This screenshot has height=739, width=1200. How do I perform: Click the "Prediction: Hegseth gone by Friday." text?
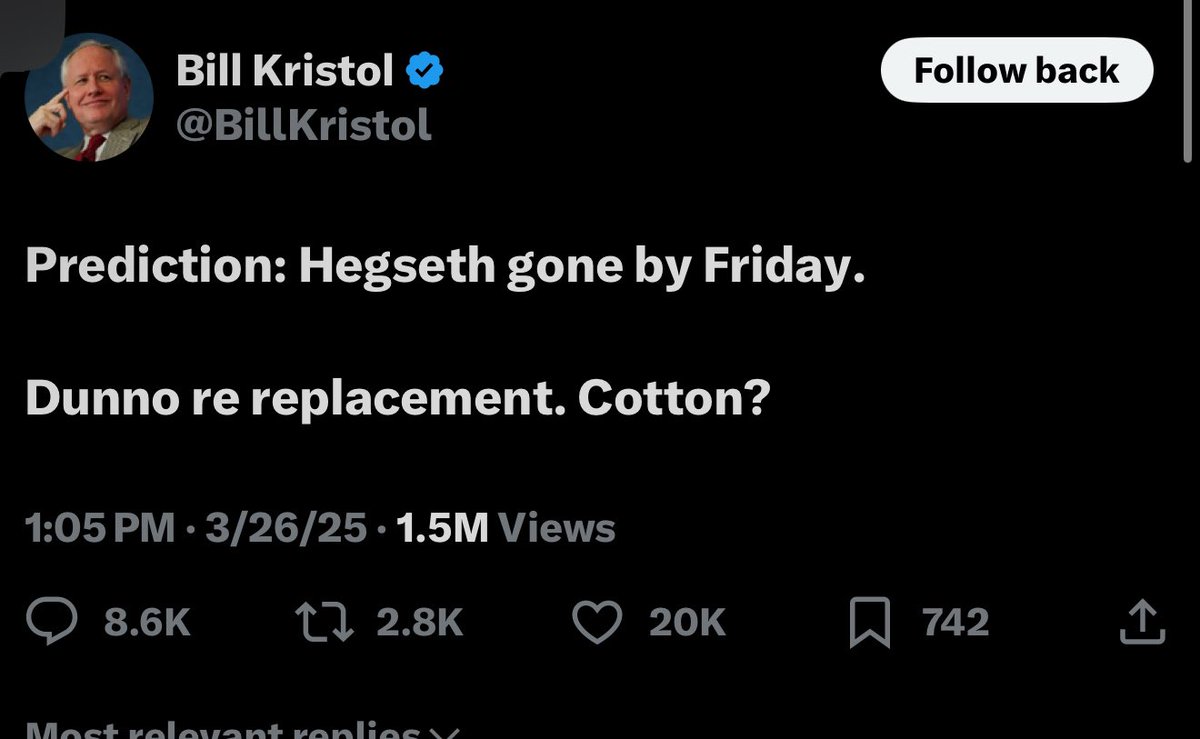[444, 270]
